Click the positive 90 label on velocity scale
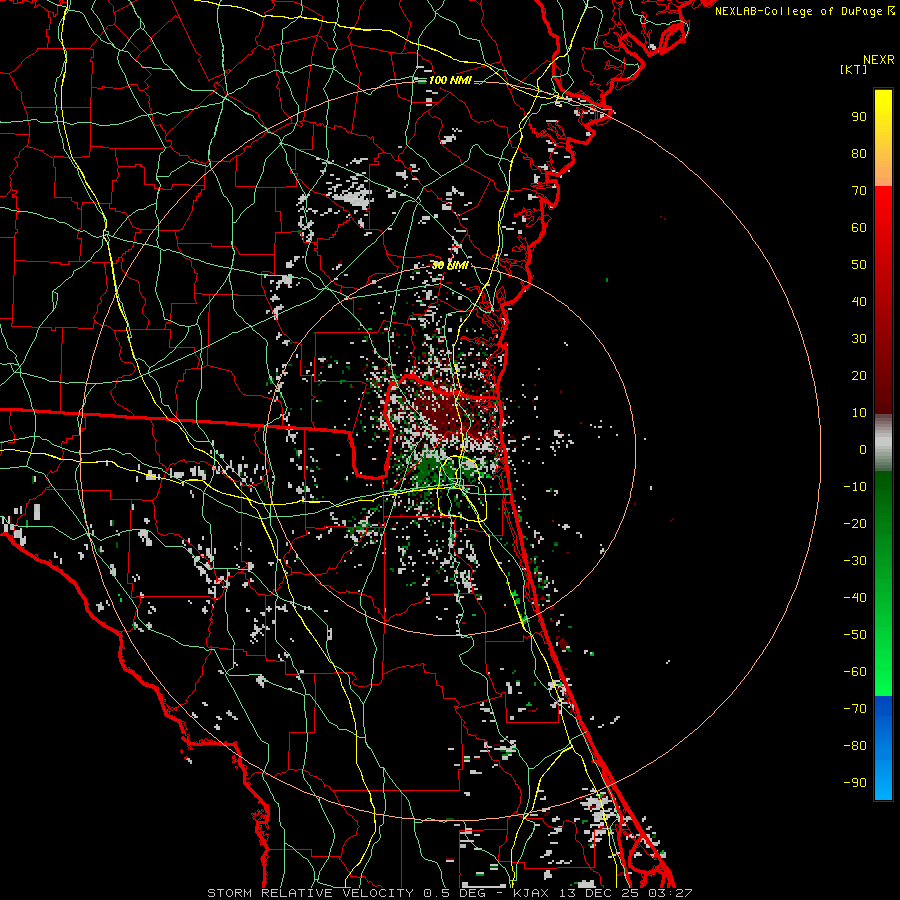The image size is (900, 900). point(858,117)
